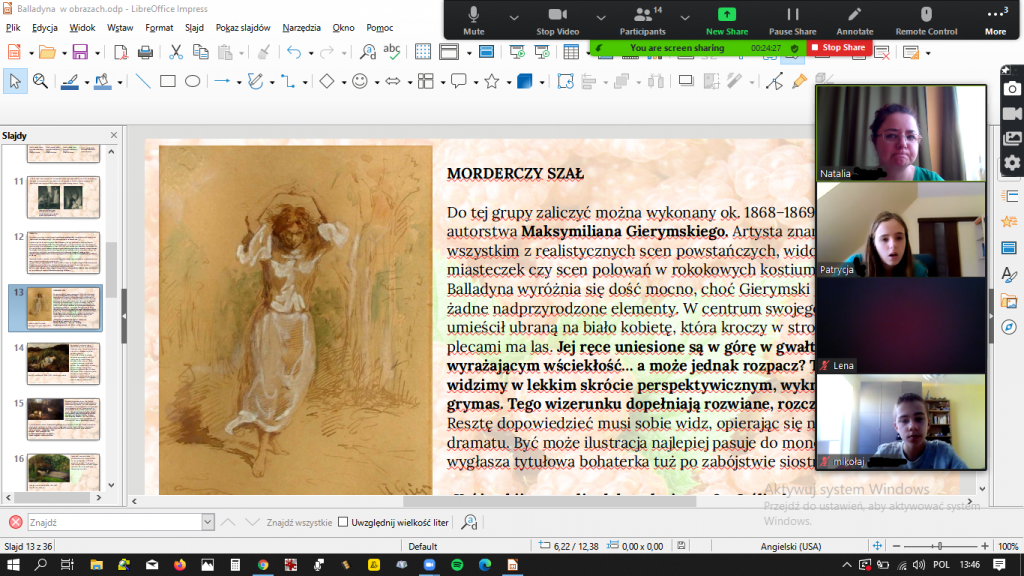Toggle Stop Video in Zoom
The image size is (1024, 576).
click(558, 19)
